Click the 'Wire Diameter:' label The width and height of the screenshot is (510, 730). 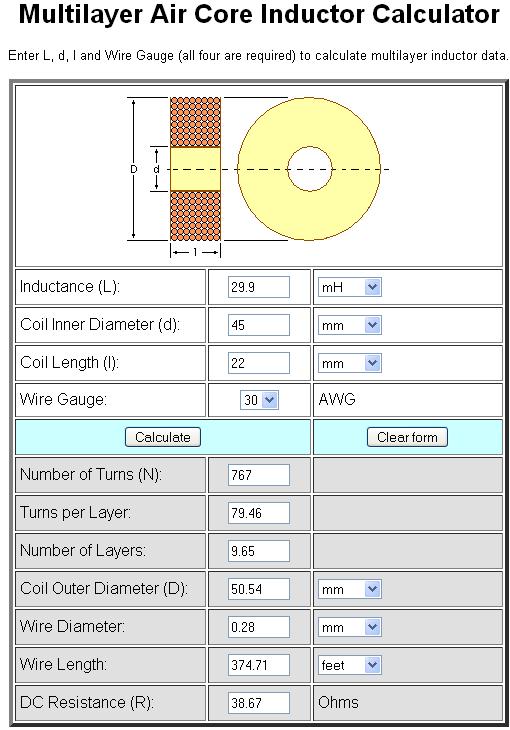[x=72, y=626]
